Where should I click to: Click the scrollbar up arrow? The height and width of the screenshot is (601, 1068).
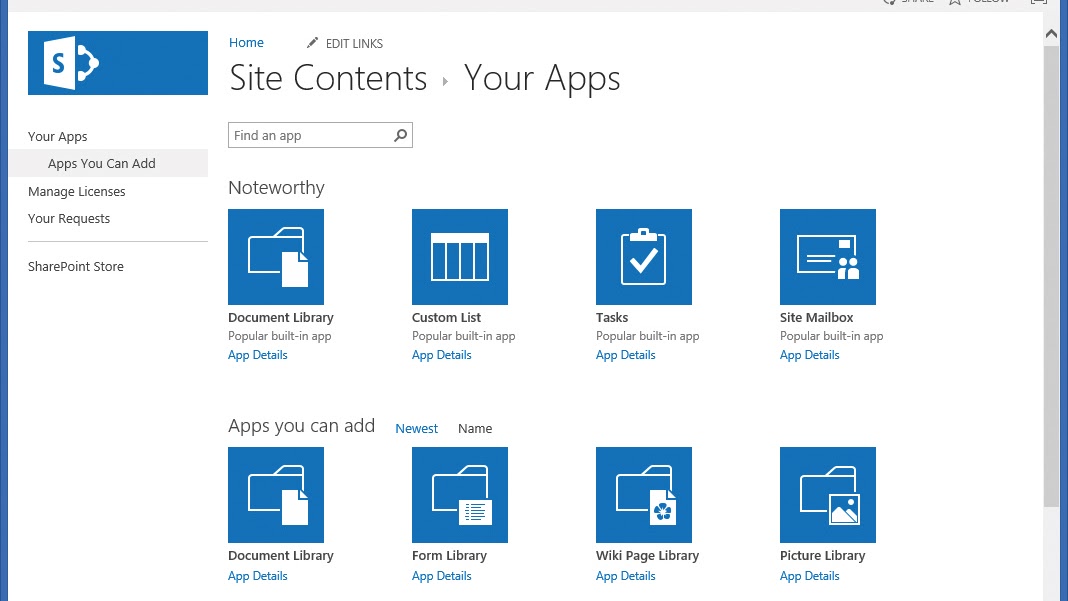pos(1052,33)
